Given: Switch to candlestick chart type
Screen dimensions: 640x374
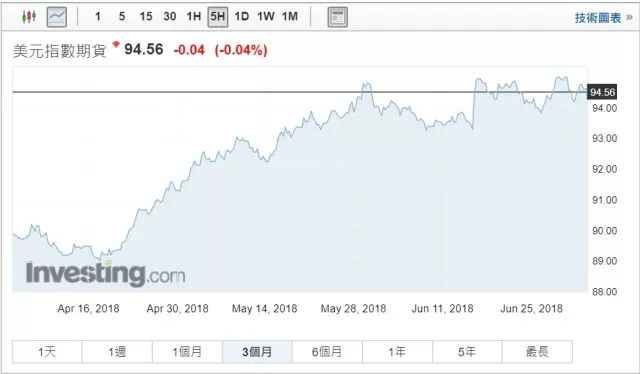Looking at the screenshot, I should [x=29, y=17].
